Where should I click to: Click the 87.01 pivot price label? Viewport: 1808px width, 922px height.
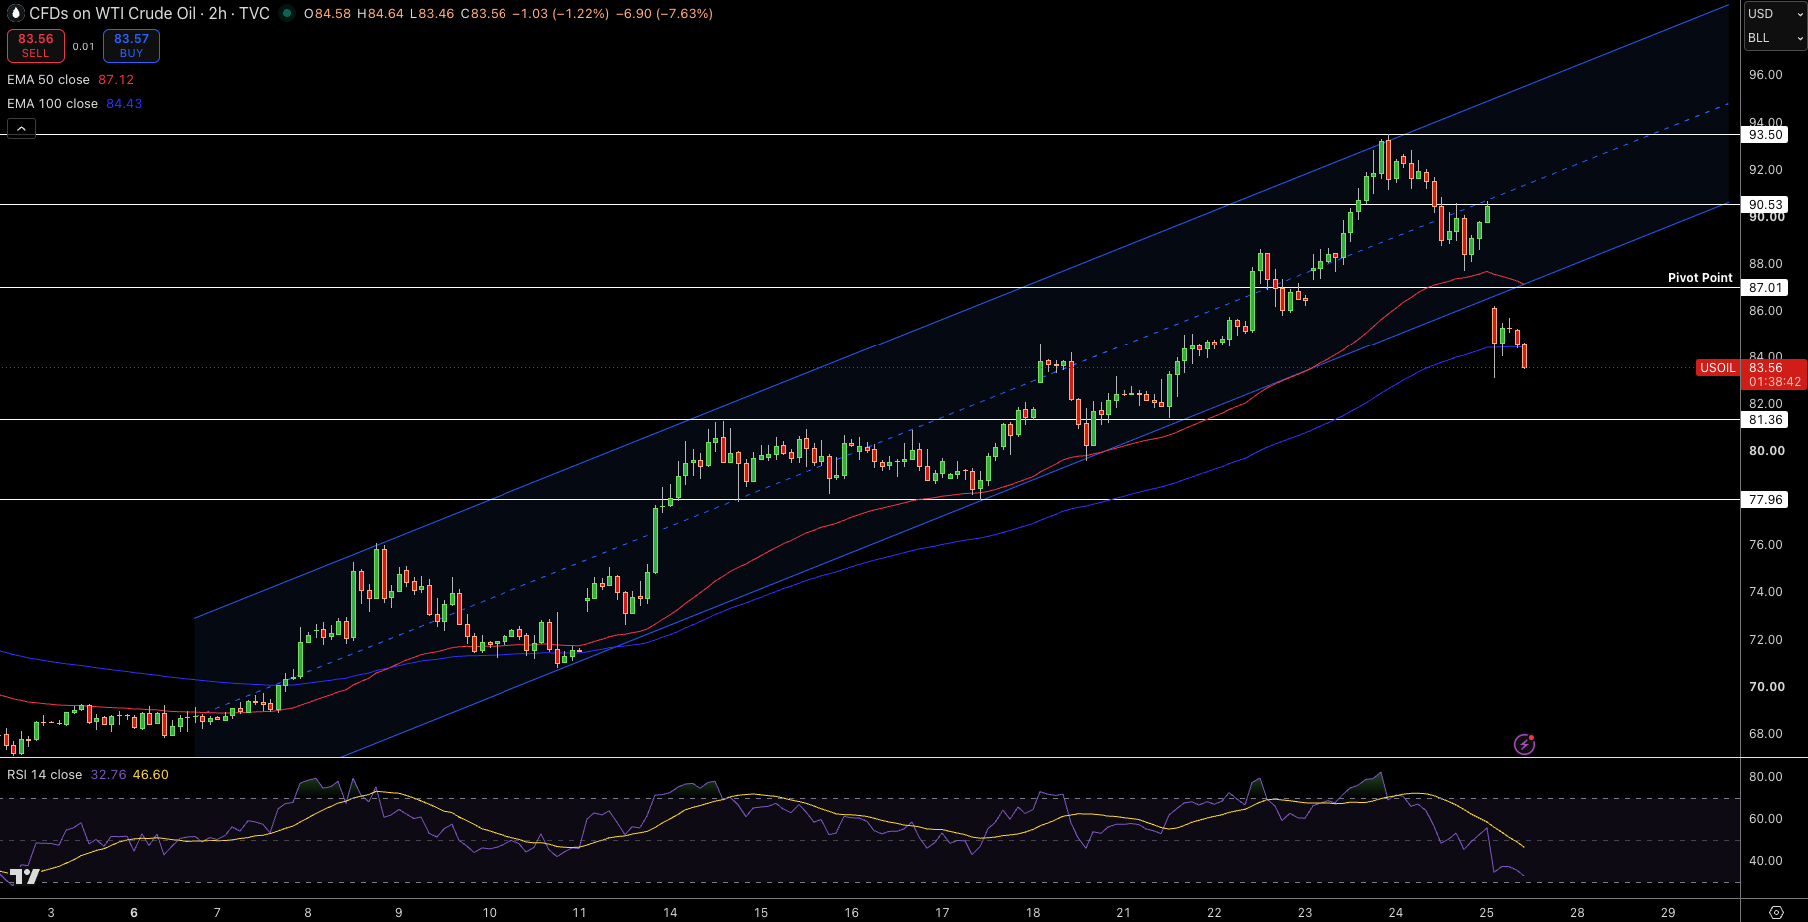1765,288
